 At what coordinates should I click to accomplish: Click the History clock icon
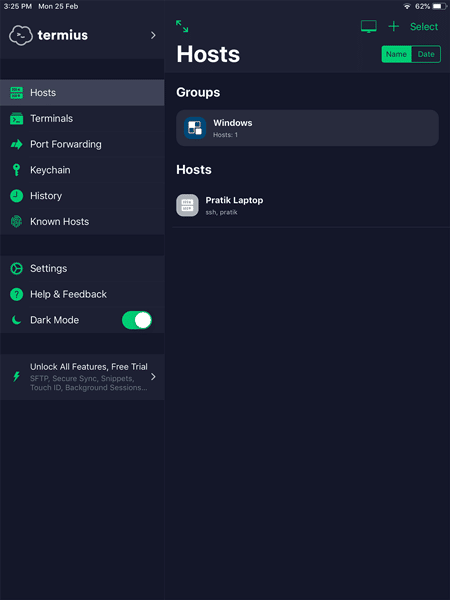click(x=16, y=196)
